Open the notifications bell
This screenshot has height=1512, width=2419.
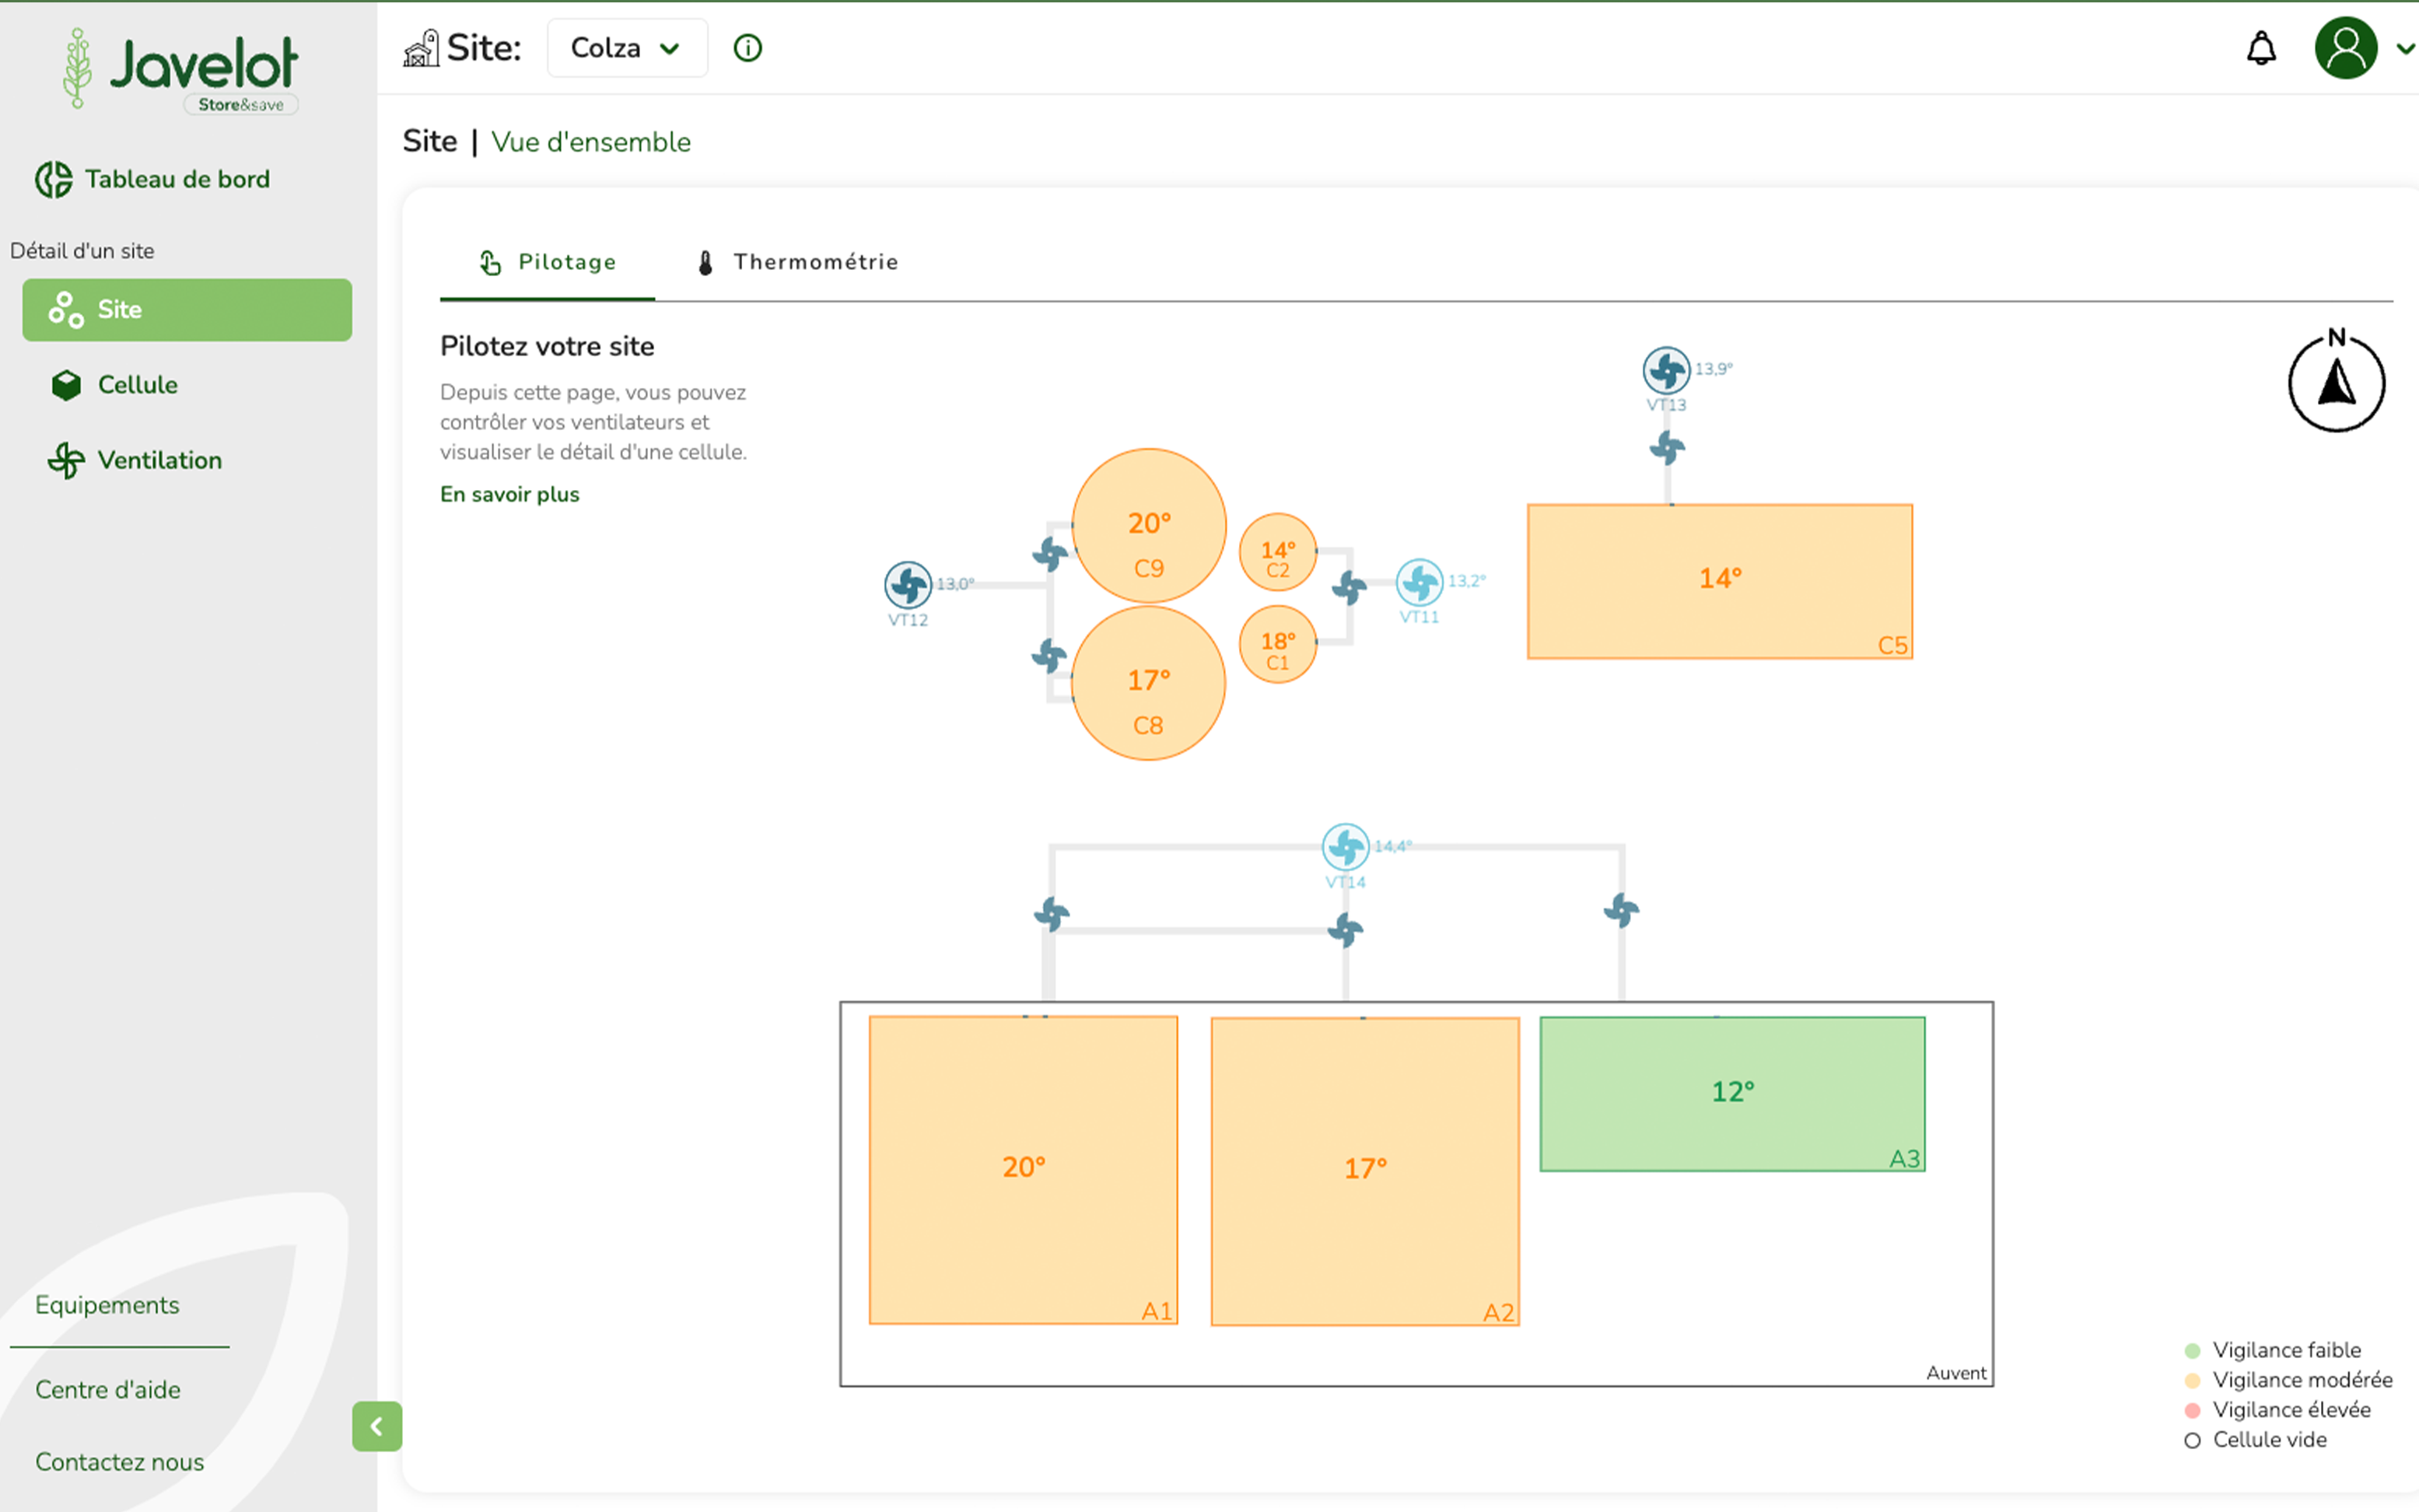pos(2261,48)
